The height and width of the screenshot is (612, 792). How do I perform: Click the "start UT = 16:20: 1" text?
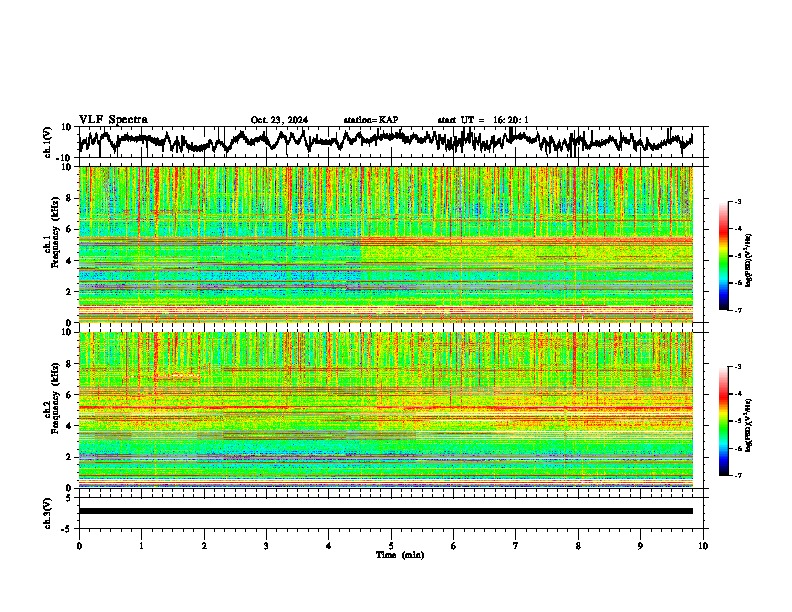coord(483,120)
